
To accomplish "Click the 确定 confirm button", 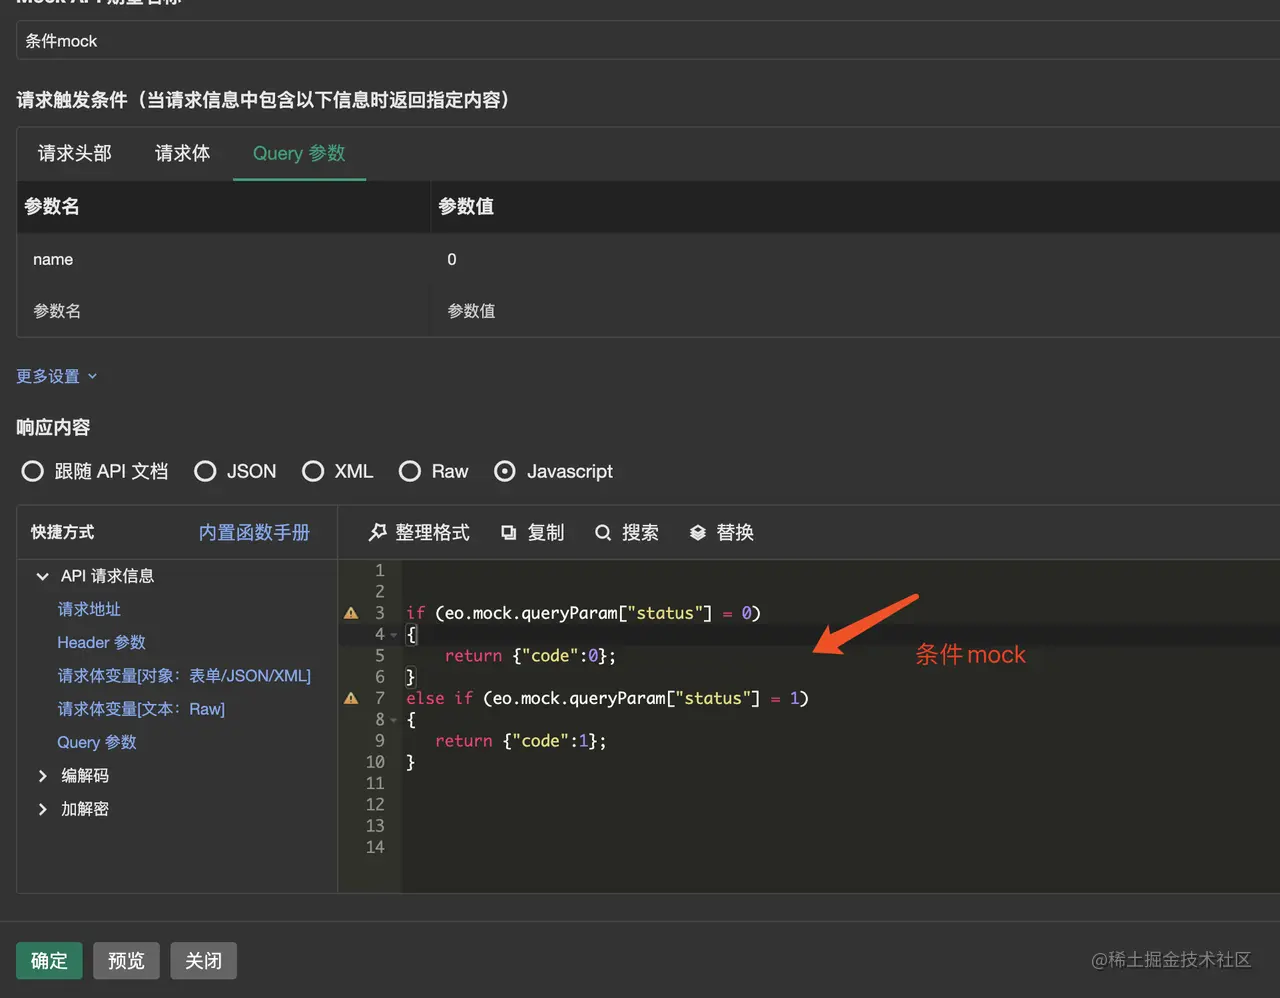I will click(49, 960).
